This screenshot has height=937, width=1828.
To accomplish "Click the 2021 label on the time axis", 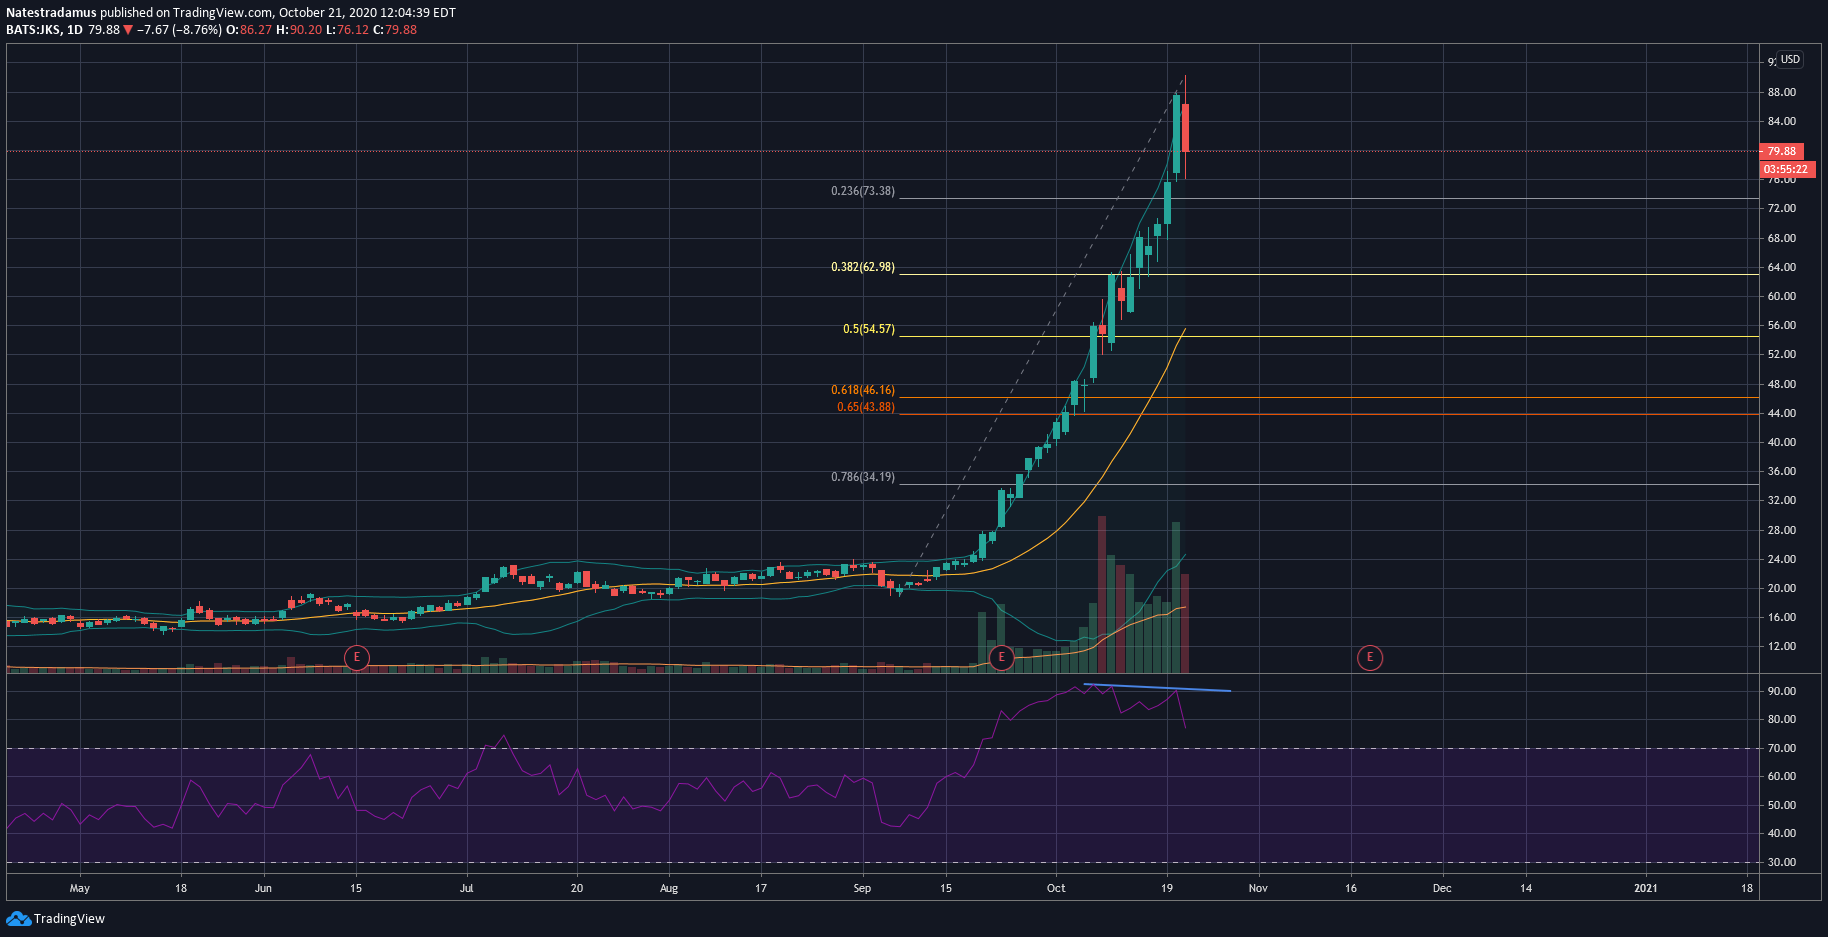I will point(1645,888).
